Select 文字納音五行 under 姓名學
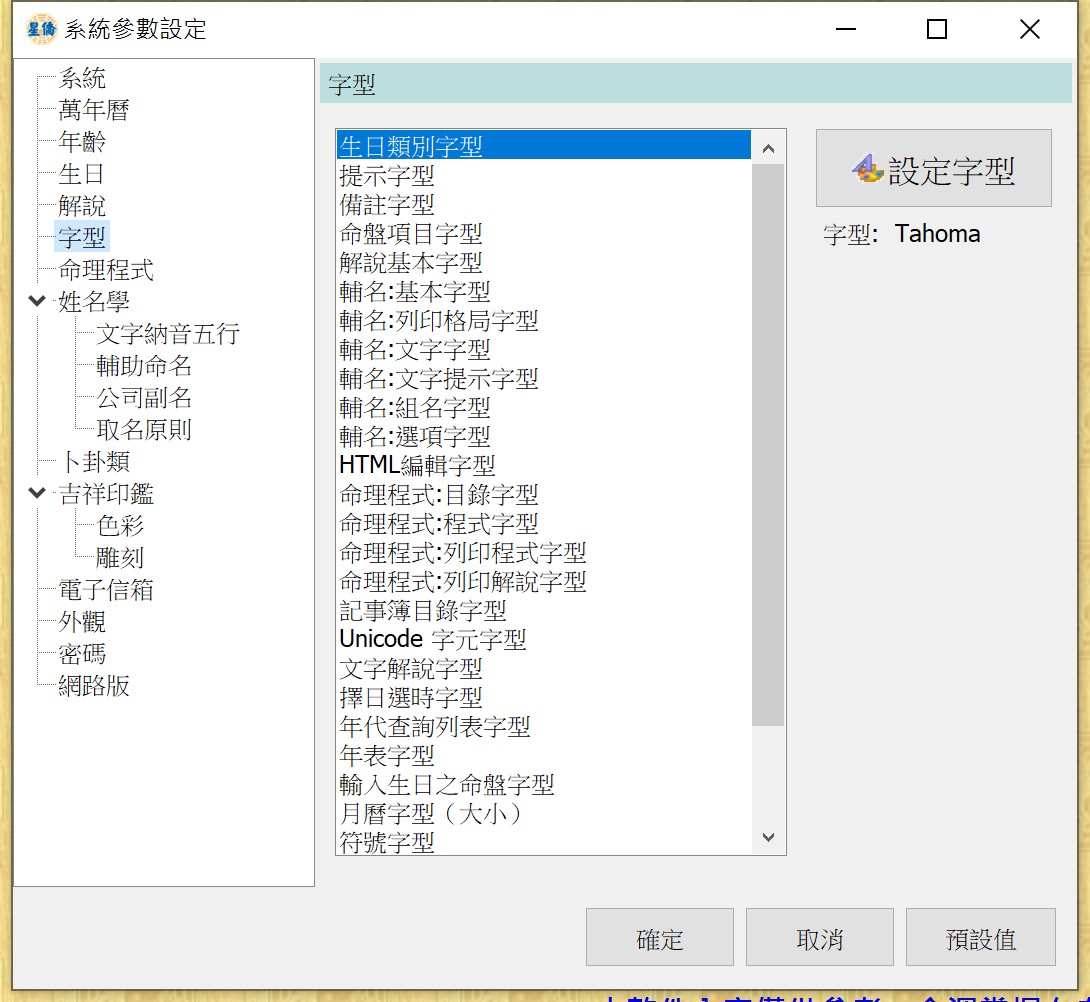This screenshot has width=1090, height=1002. click(x=168, y=334)
